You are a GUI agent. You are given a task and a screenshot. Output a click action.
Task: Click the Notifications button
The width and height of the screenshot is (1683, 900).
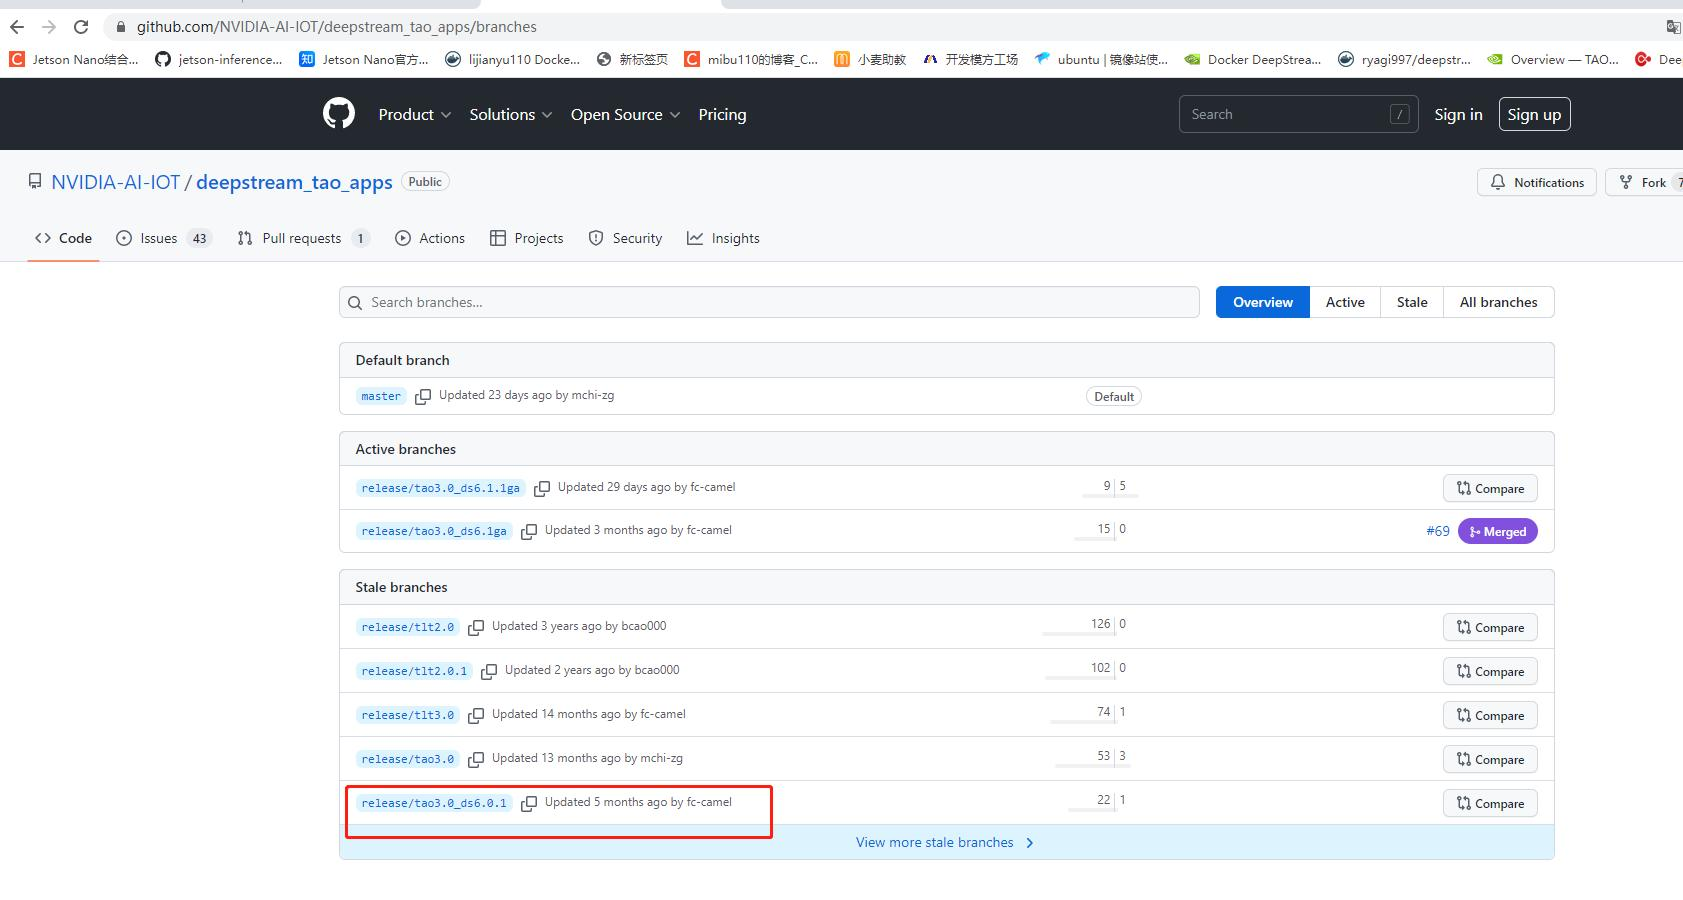tap(1537, 182)
